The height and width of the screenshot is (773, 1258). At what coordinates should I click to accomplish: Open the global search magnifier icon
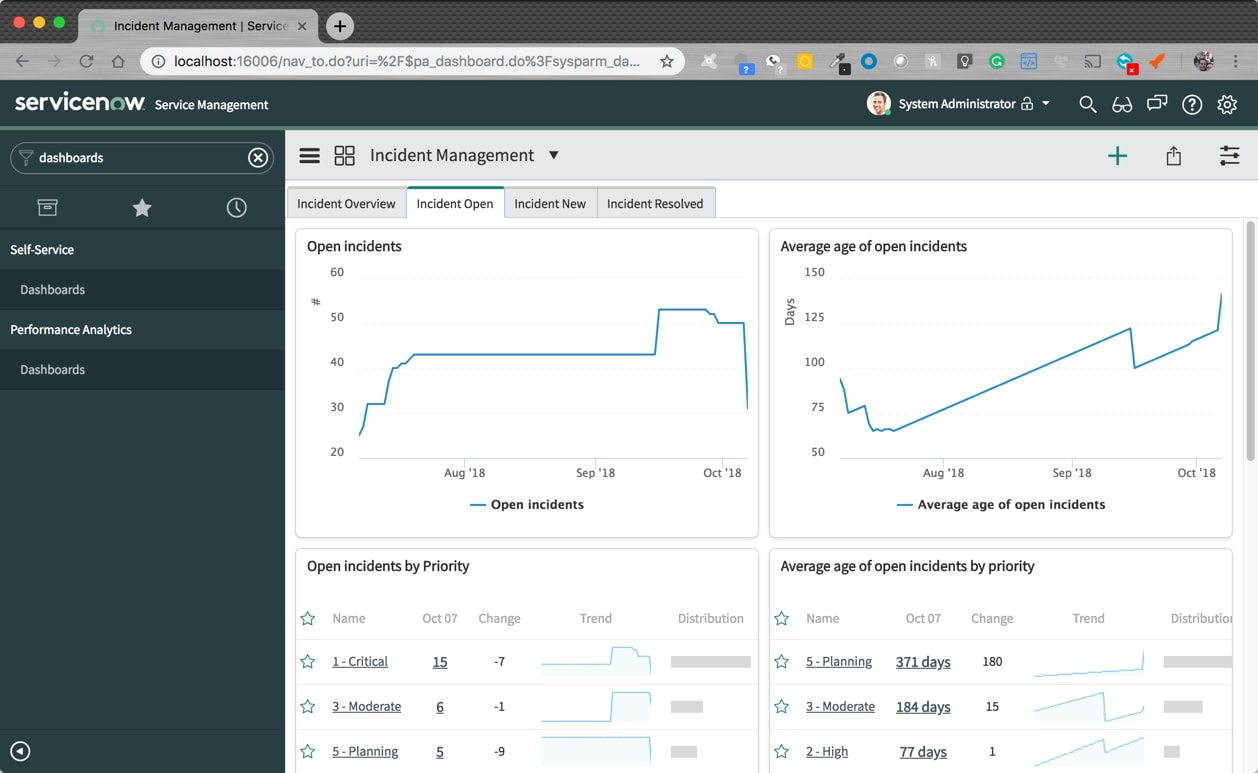click(x=1087, y=104)
